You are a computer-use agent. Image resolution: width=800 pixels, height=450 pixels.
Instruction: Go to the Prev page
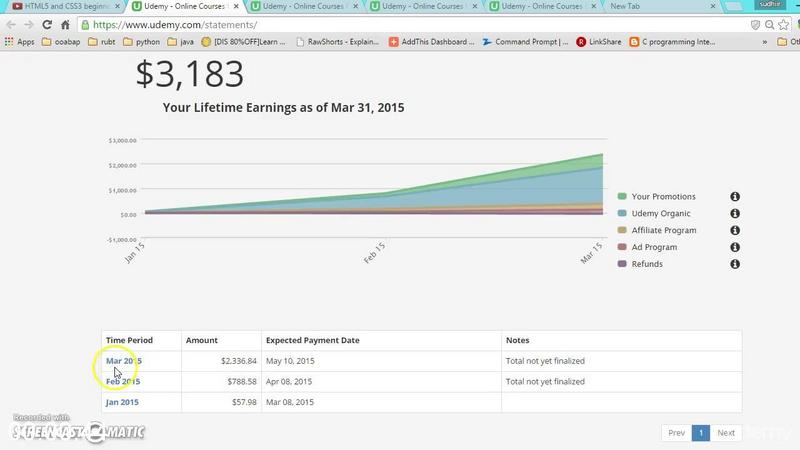tap(677, 433)
